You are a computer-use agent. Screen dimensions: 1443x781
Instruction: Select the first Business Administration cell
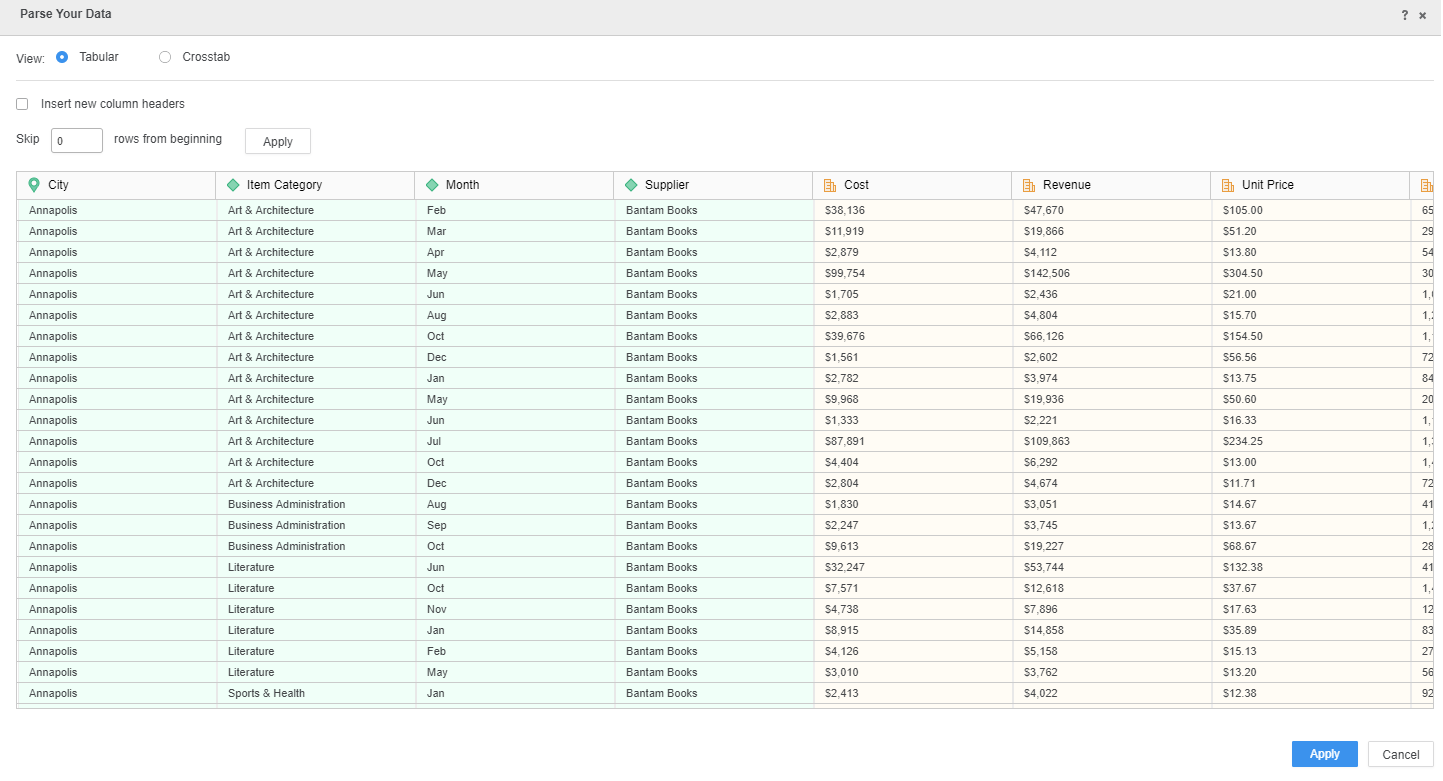coord(286,504)
